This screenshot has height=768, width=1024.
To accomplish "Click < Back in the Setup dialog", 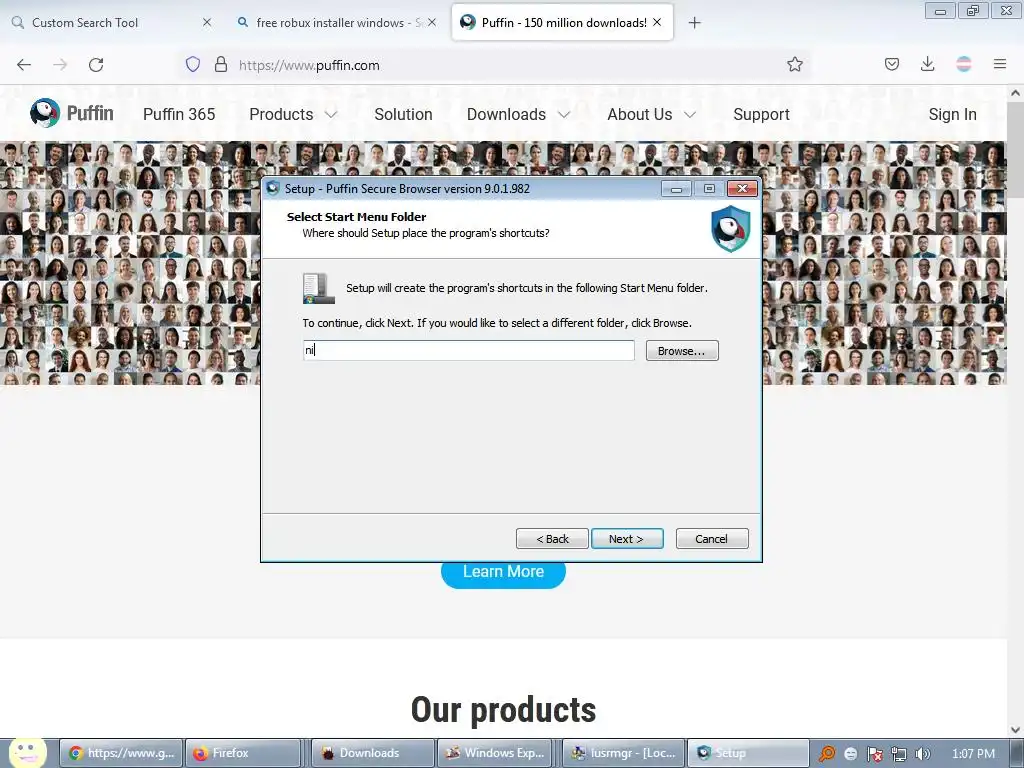I will (552, 539).
